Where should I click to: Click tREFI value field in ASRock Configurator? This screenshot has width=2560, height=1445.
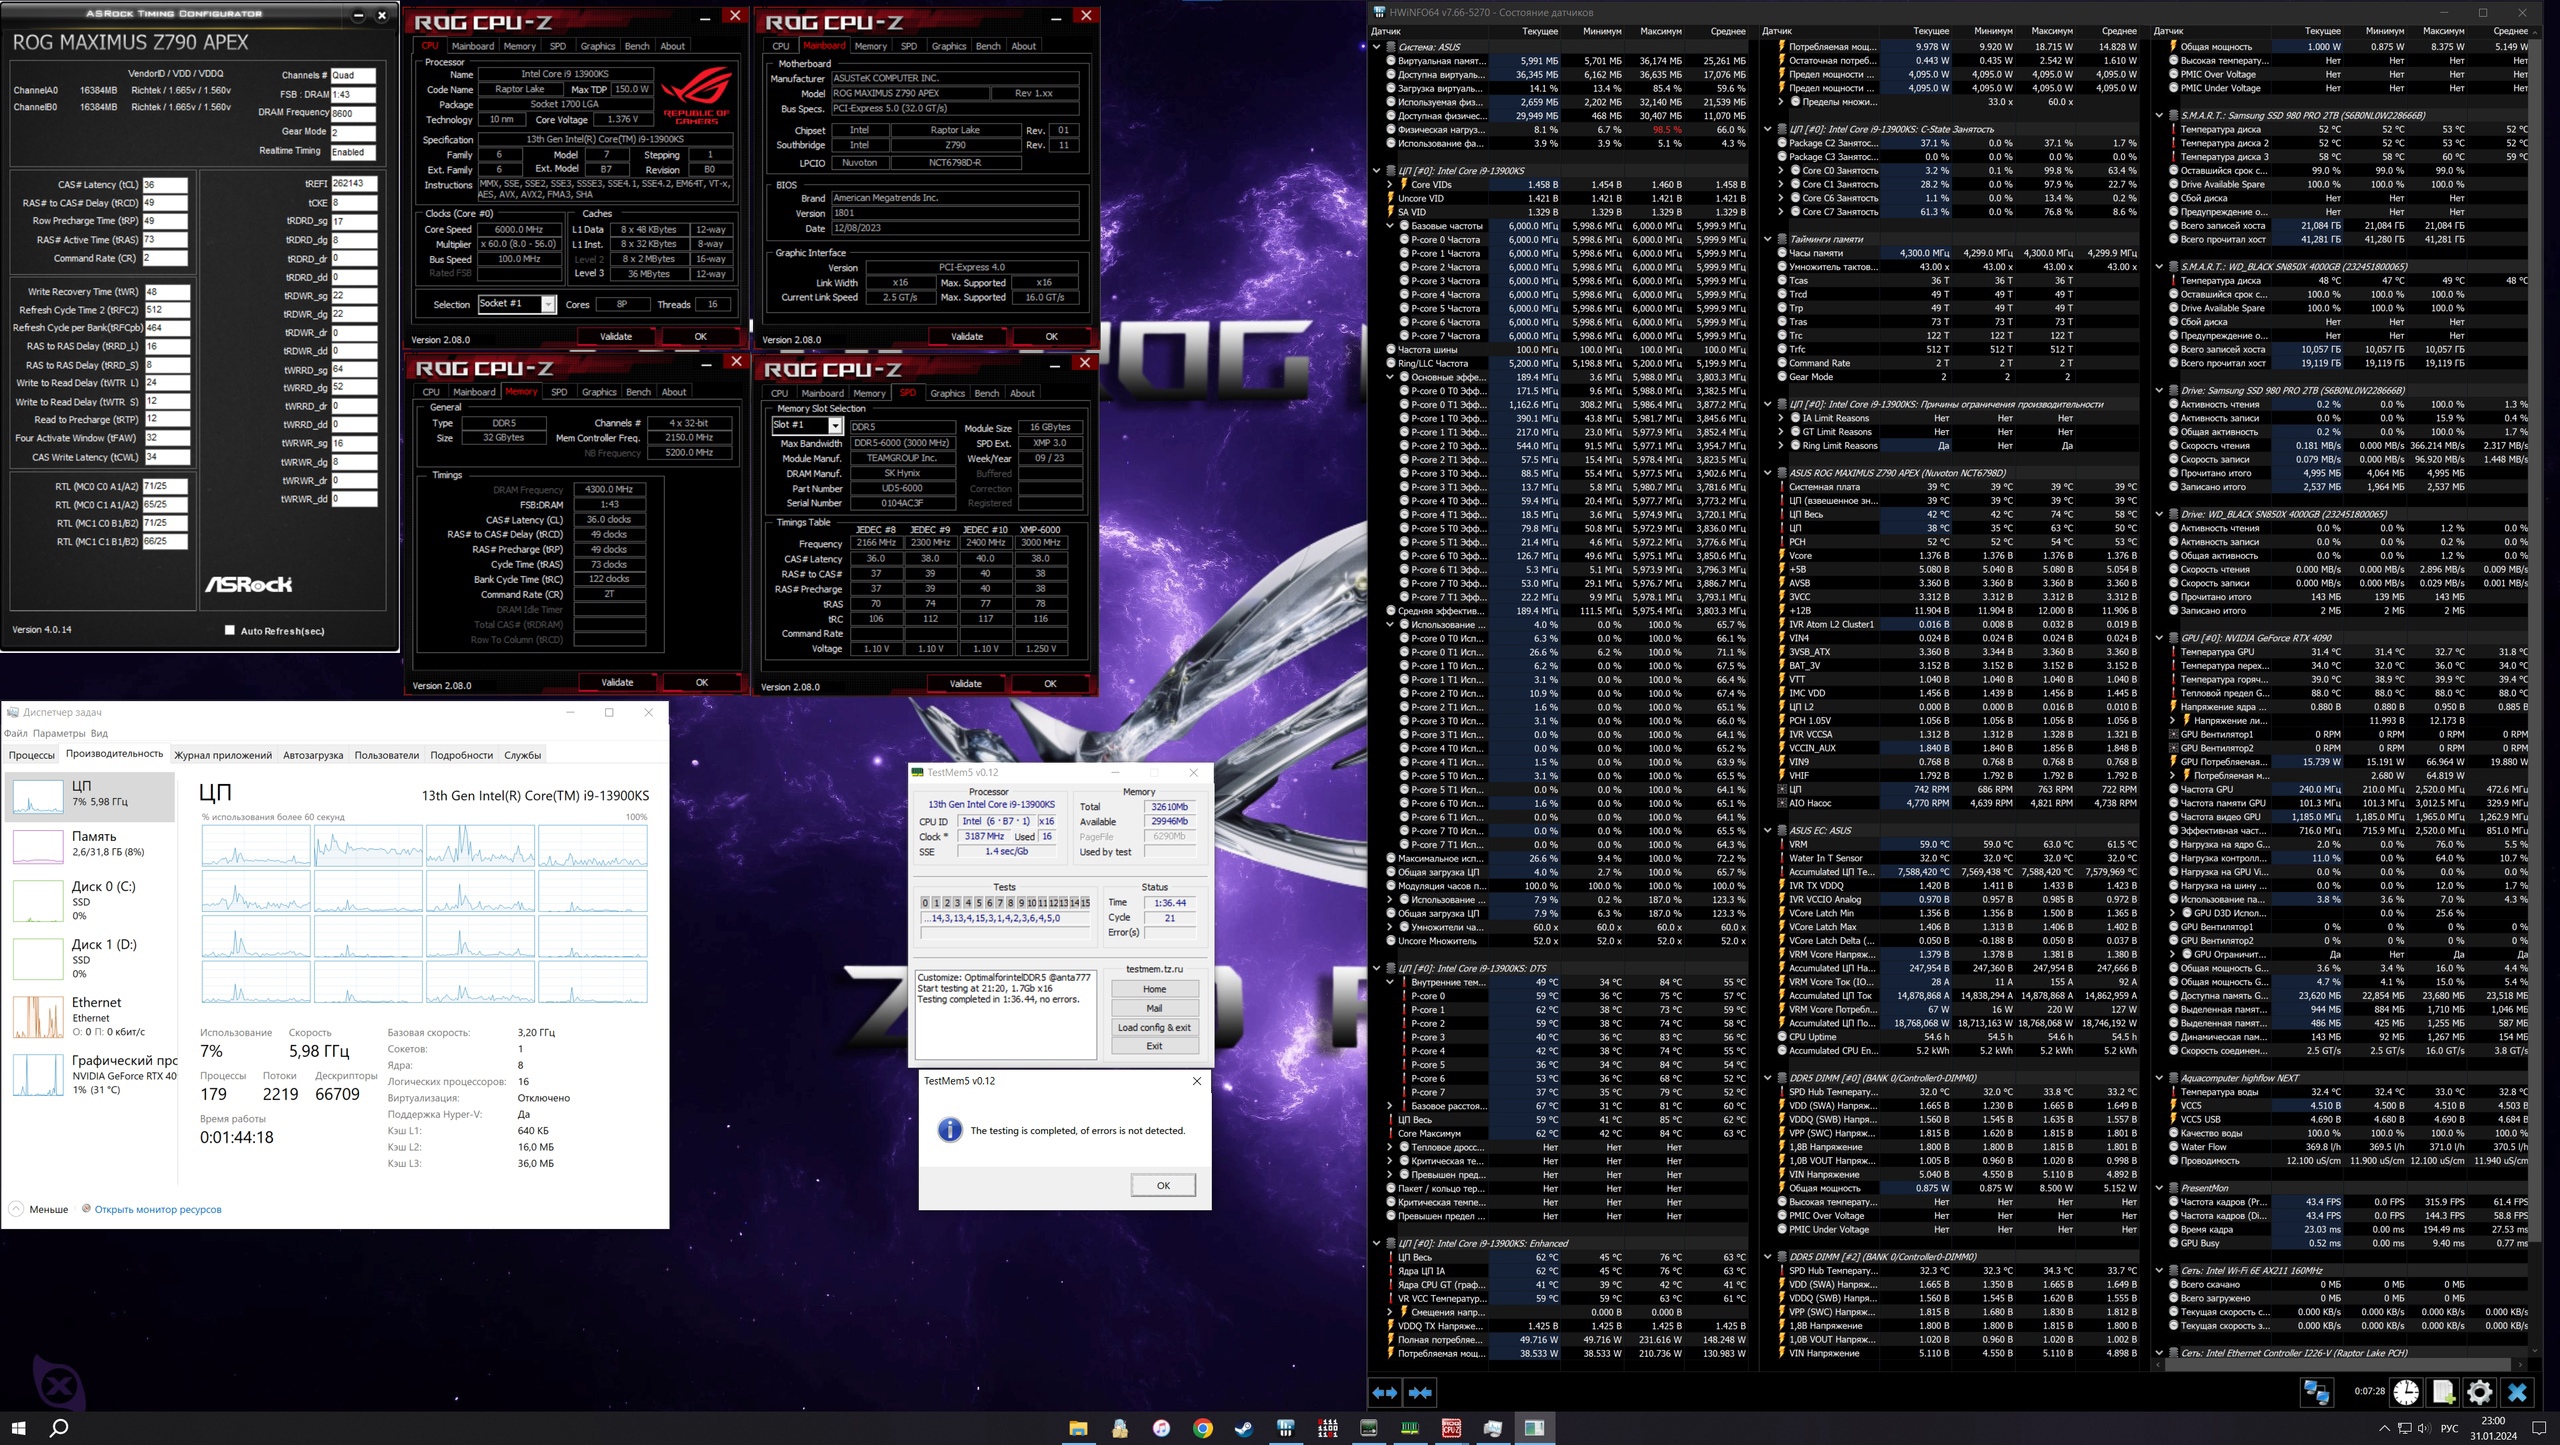point(354,184)
